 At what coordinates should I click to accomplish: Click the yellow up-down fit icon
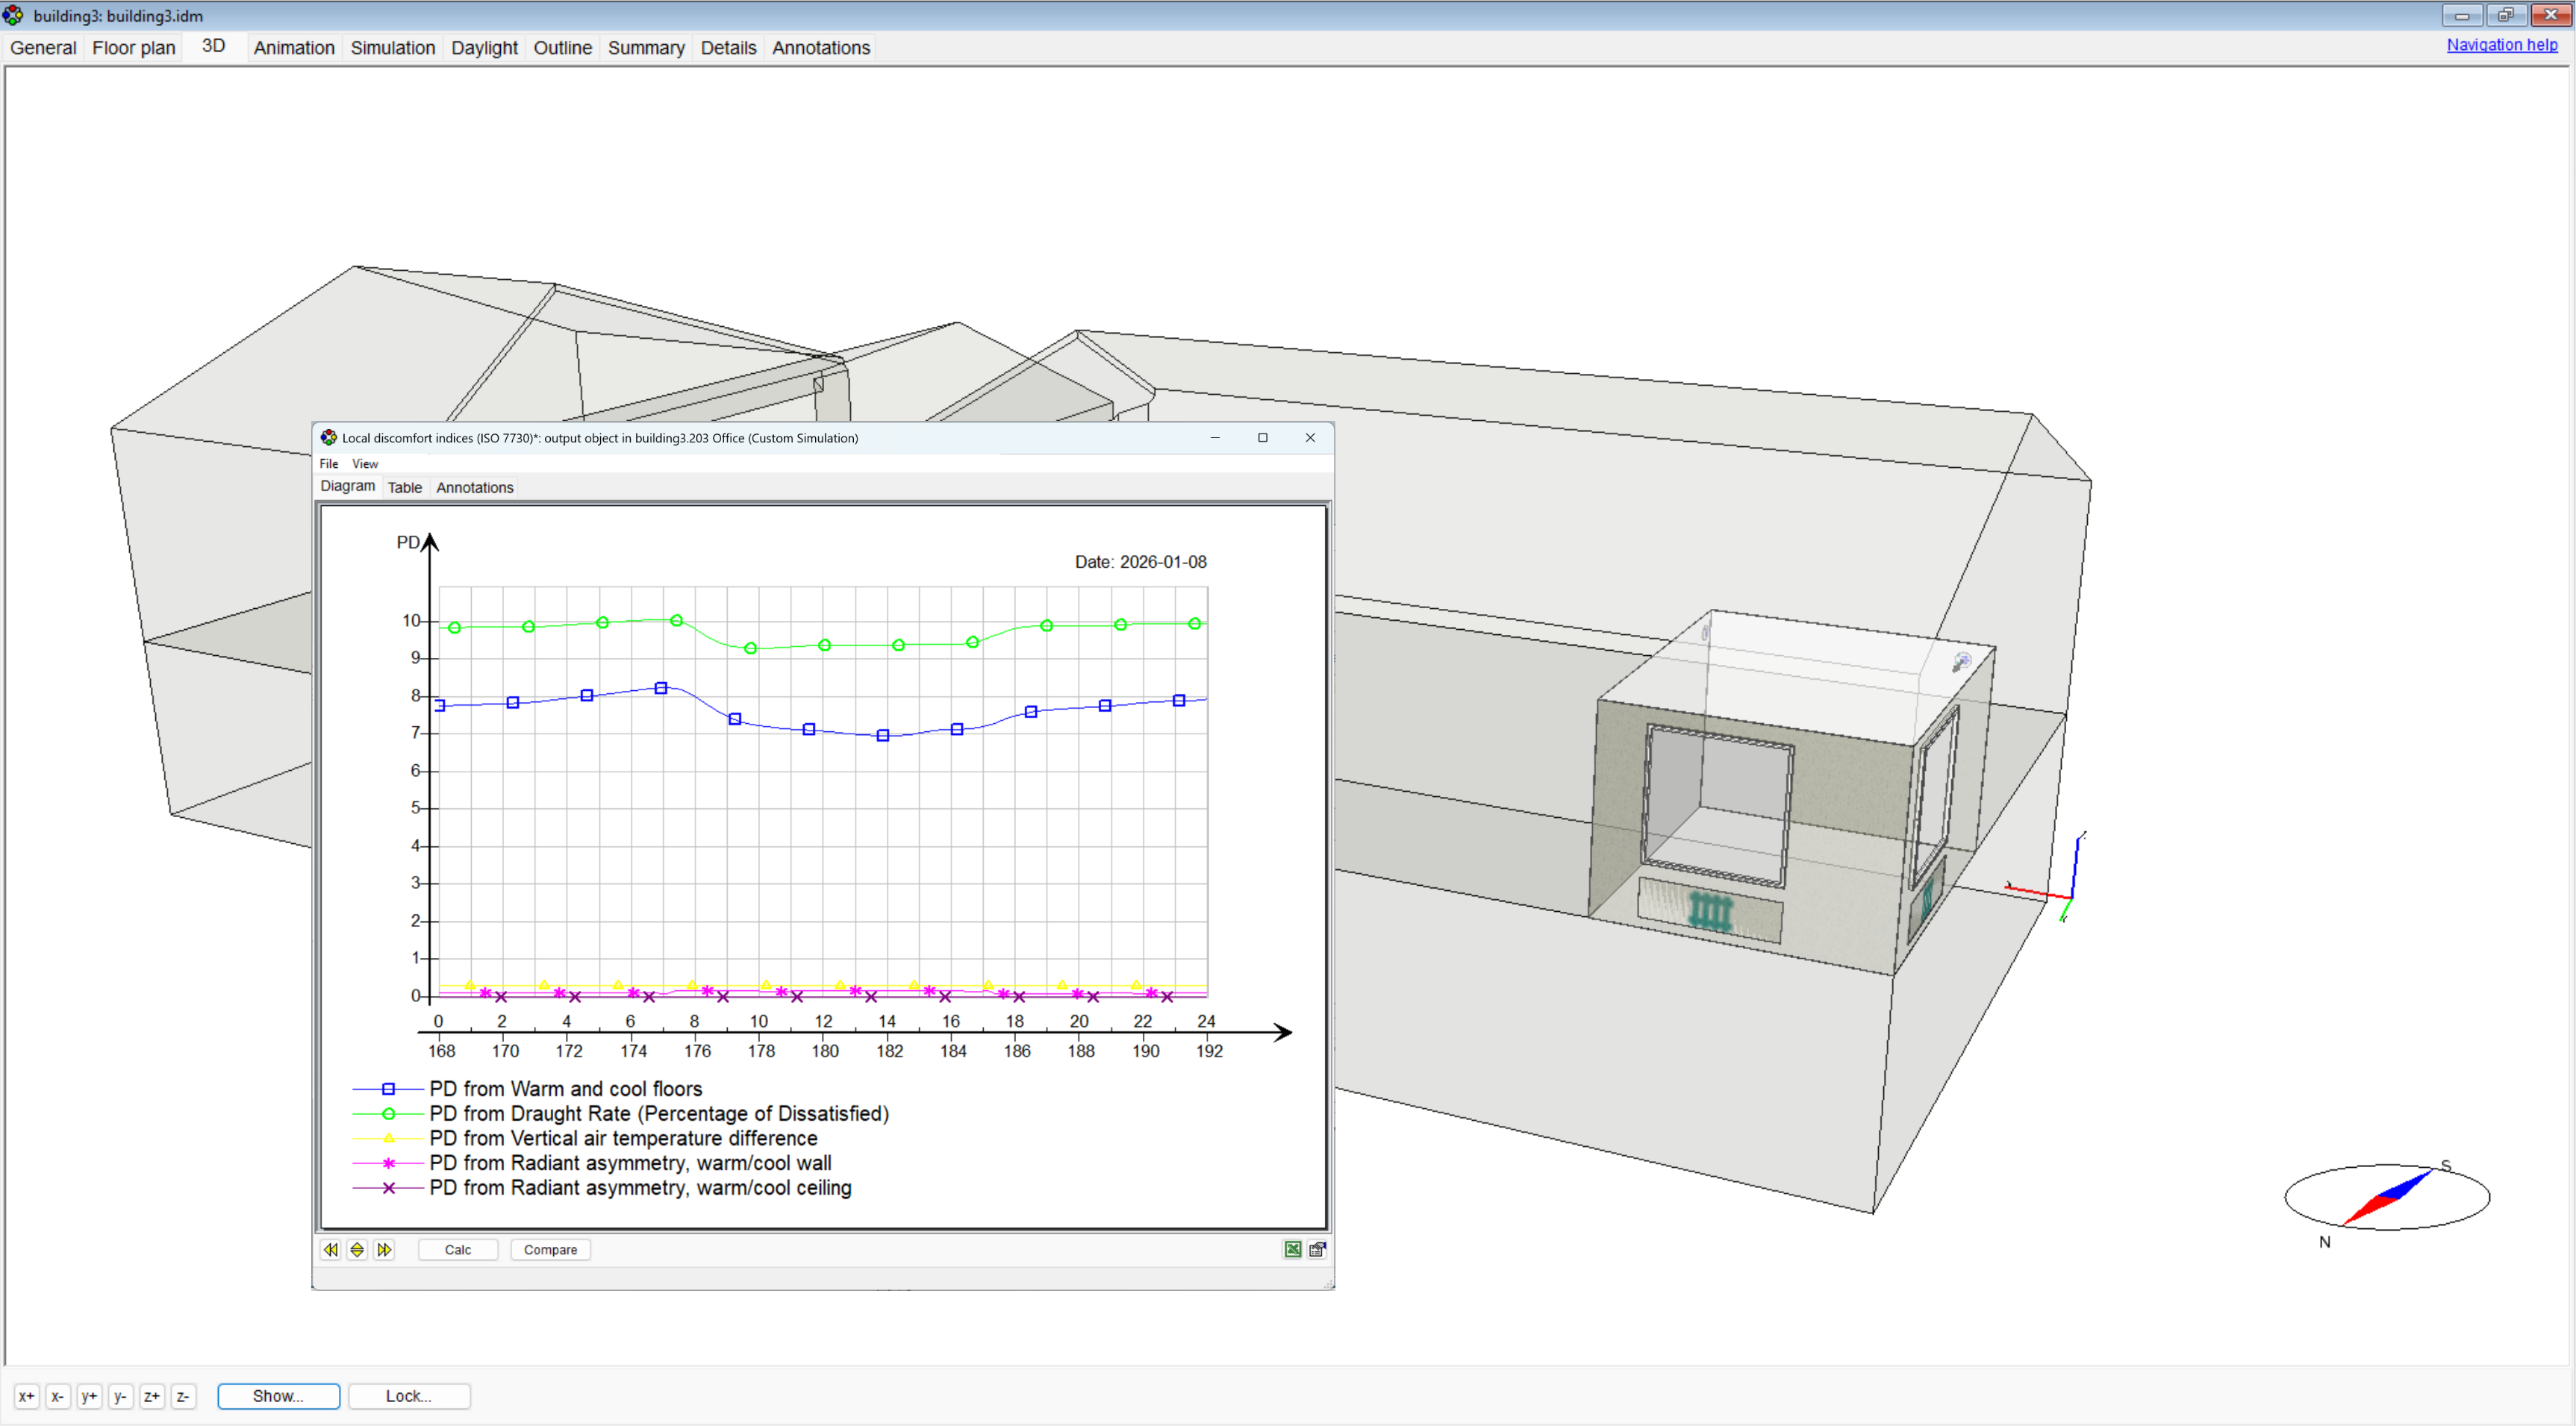tap(357, 1249)
